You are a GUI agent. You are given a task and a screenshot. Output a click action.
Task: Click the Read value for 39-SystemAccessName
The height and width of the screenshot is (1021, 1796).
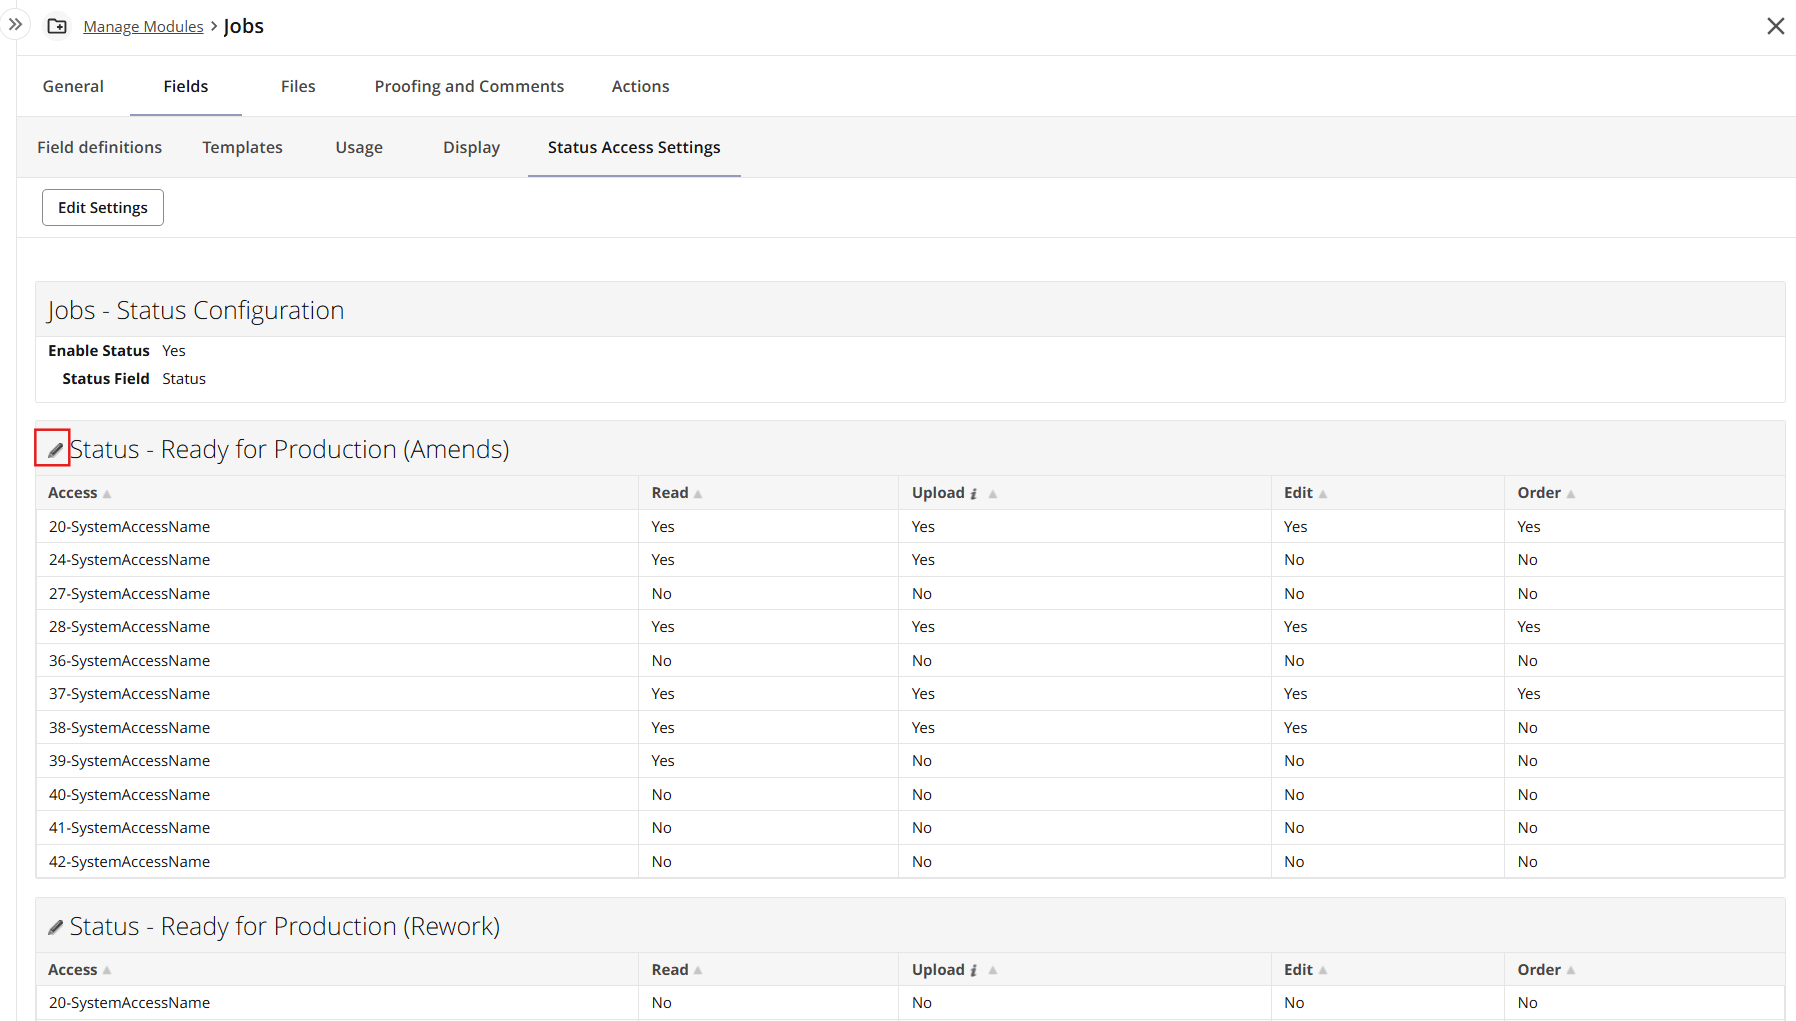663,761
